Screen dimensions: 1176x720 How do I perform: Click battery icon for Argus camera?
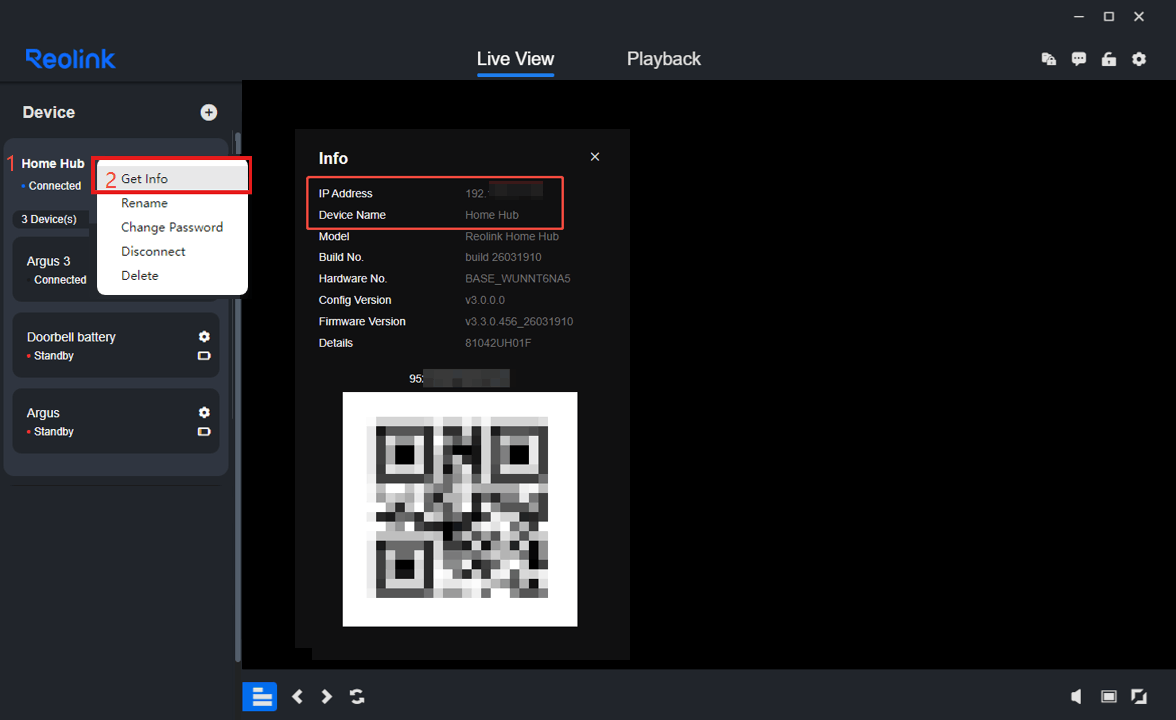coord(204,431)
